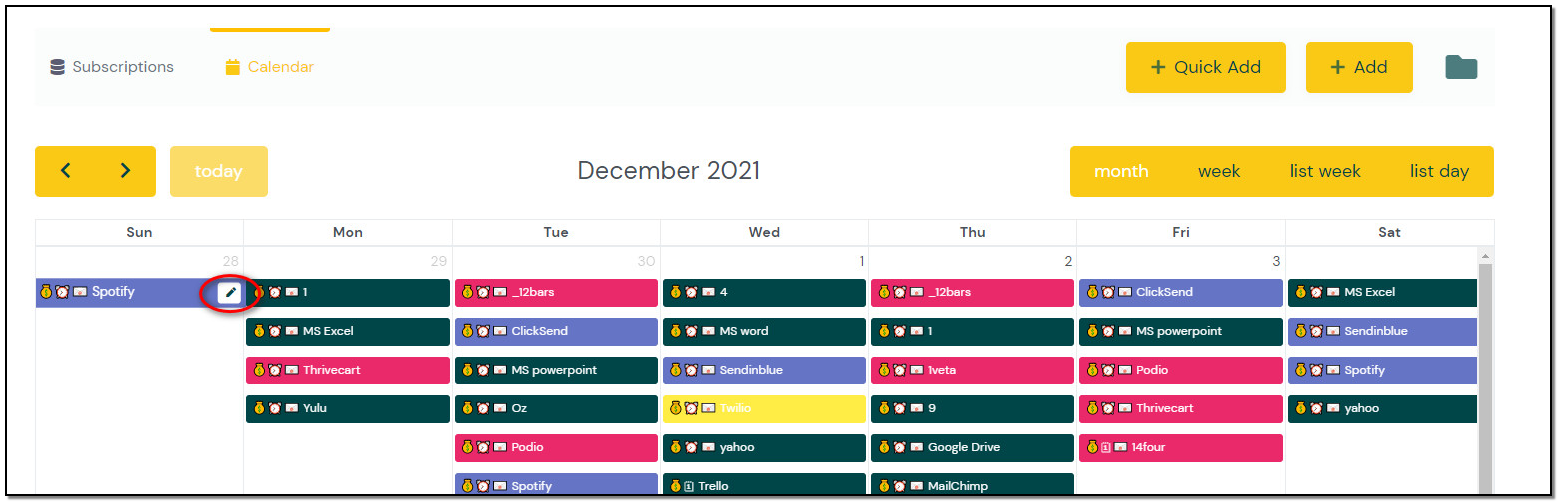This screenshot has width=1558, height=502.
Task: Click the alarm clock icon on Oz event
Action: [483, 408]
